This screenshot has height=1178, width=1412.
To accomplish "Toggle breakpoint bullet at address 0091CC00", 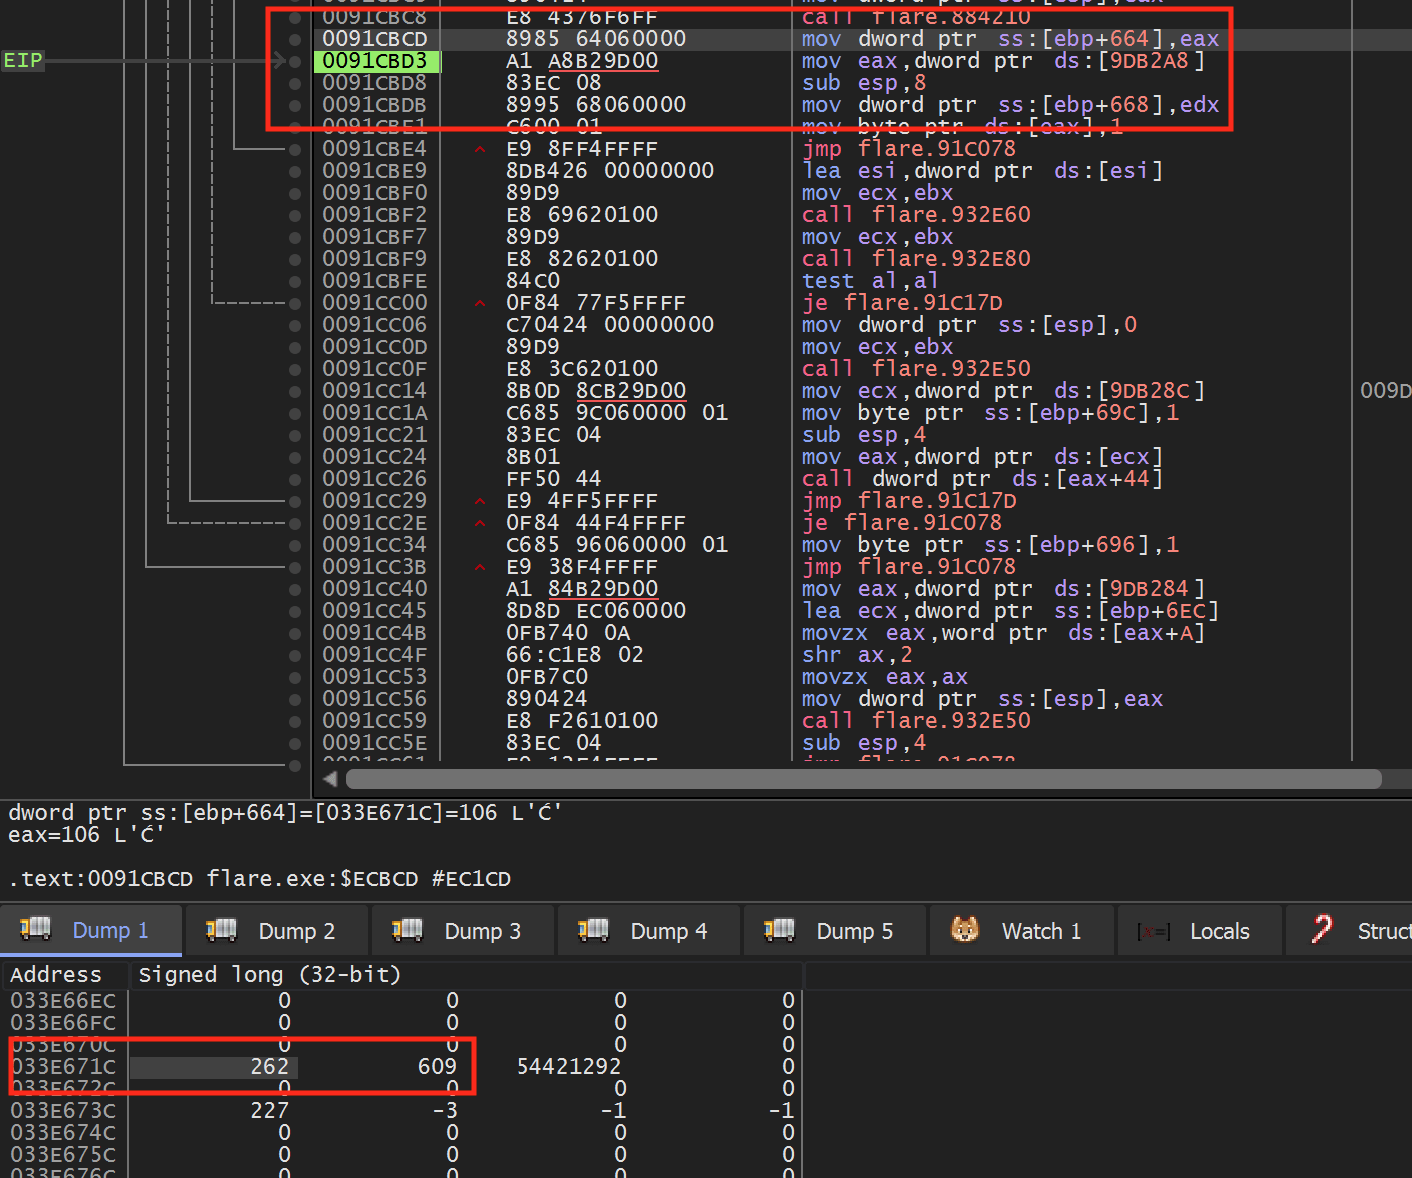I will pos(295,303).
